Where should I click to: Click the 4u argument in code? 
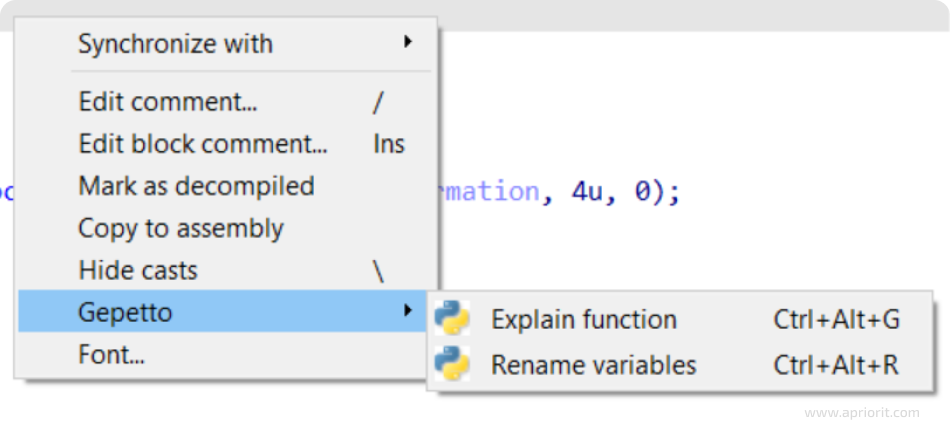pyautogui.click(x=586, y=191)
